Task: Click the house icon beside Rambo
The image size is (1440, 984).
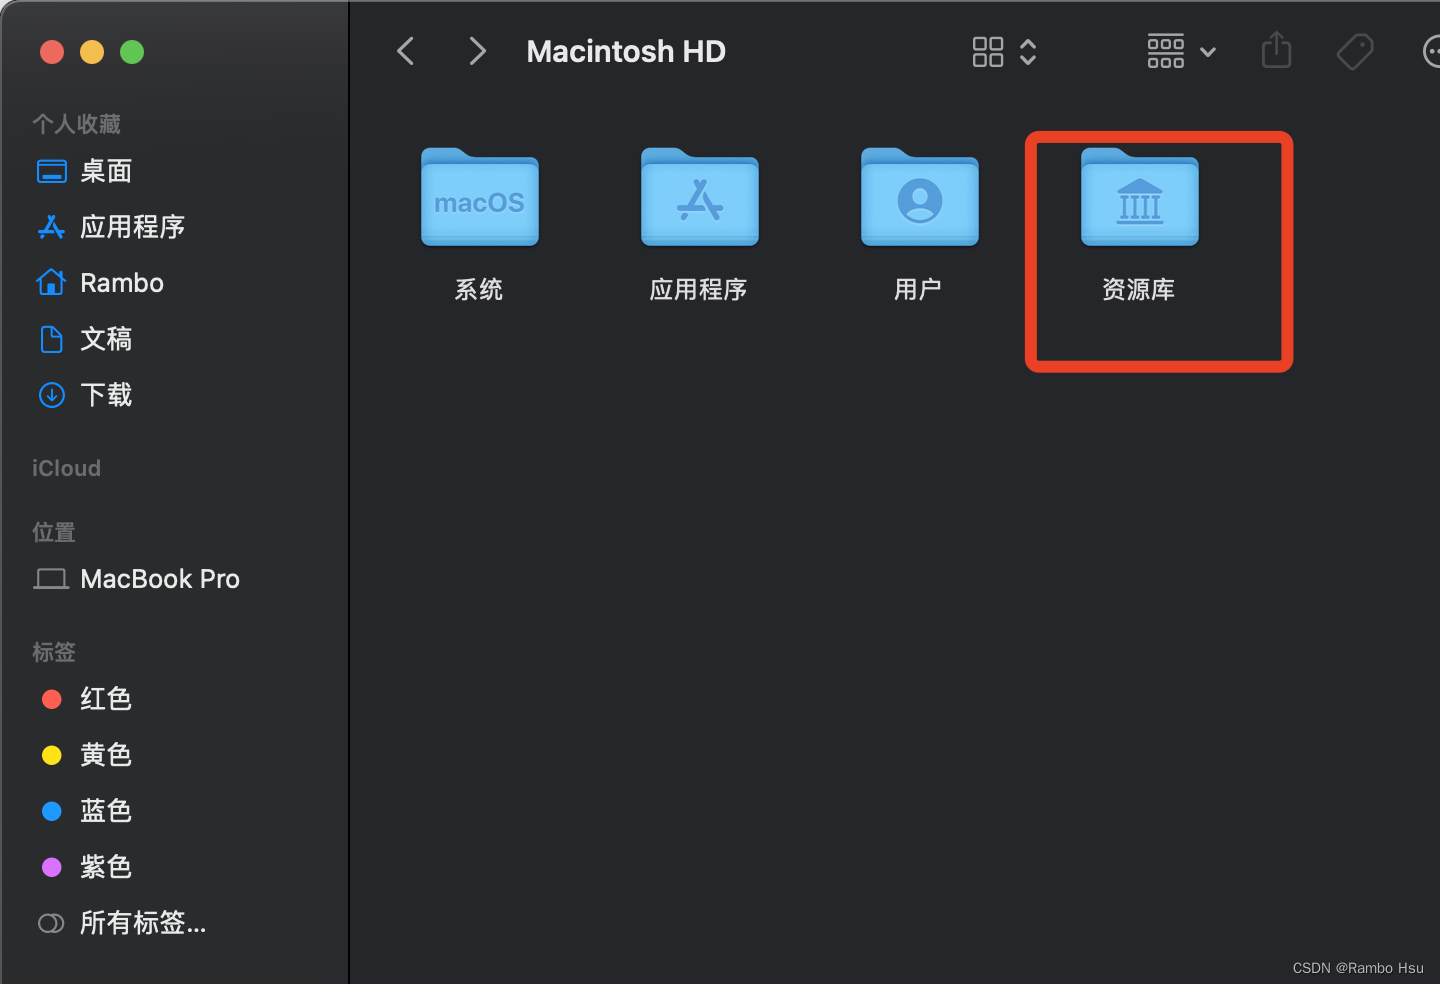Action: pos(52,283)
